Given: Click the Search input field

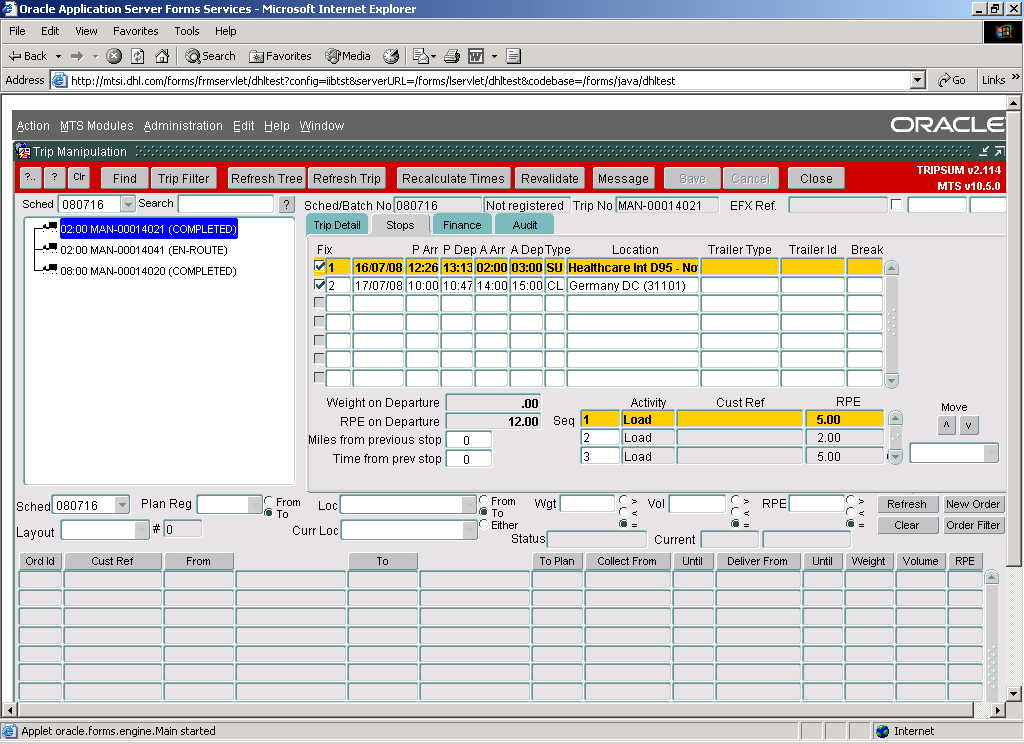Looking at the screenshot, I should [226, 204].
